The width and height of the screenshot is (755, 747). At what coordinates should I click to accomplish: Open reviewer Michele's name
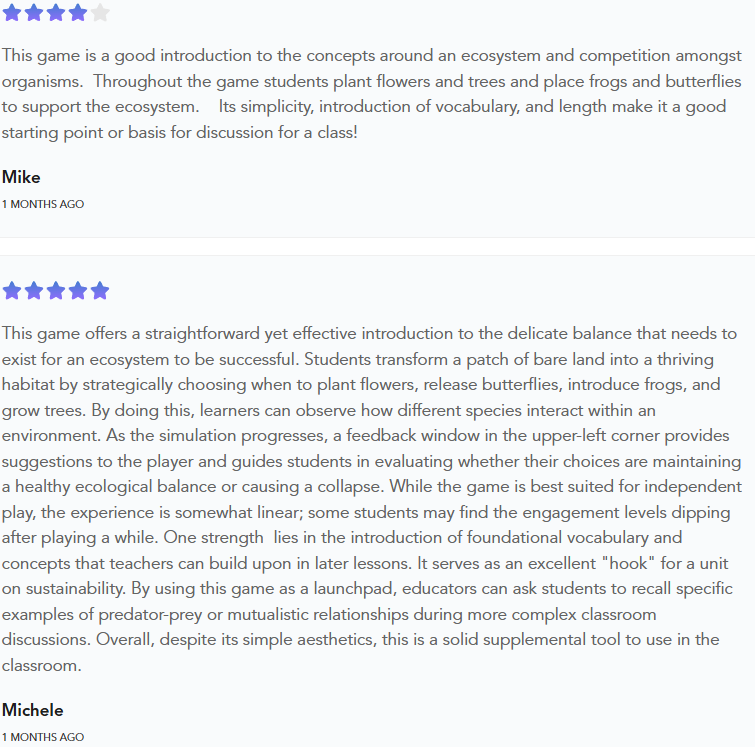32,711
